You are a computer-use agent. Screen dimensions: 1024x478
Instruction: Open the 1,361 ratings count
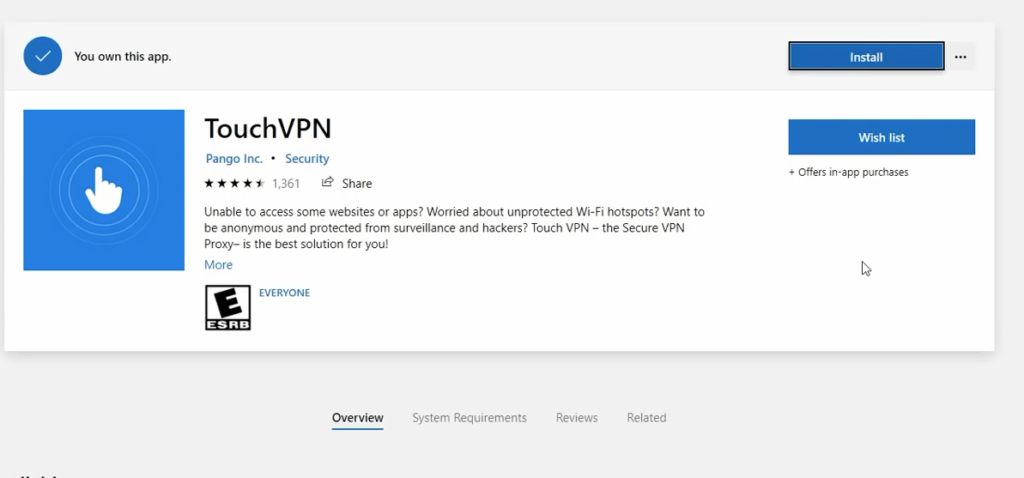pos(286,183)
